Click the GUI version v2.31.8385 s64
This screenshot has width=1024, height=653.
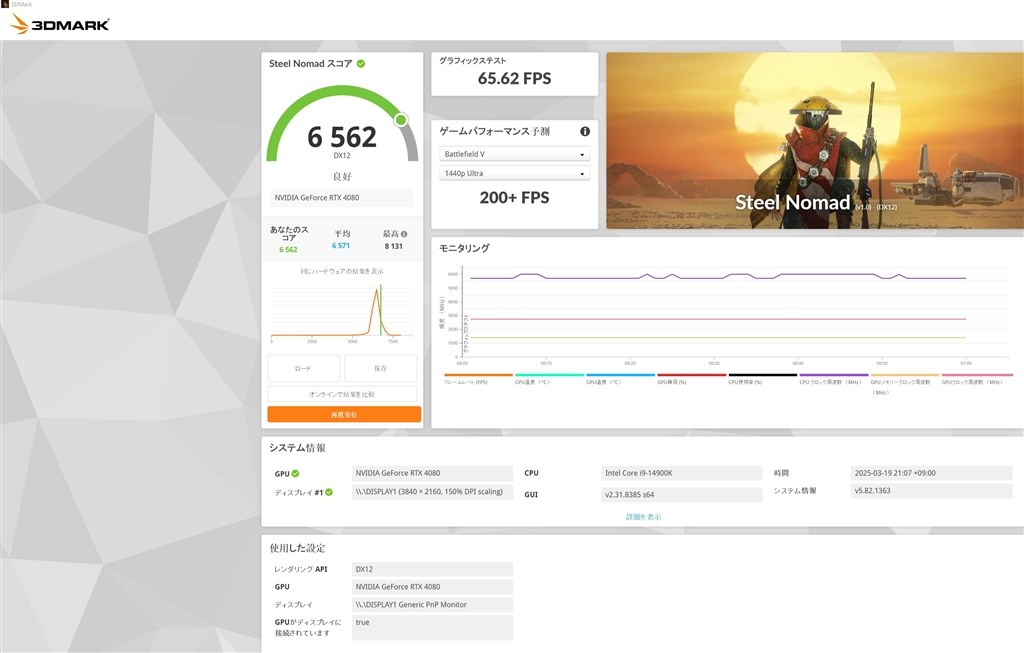coord(681,494)
